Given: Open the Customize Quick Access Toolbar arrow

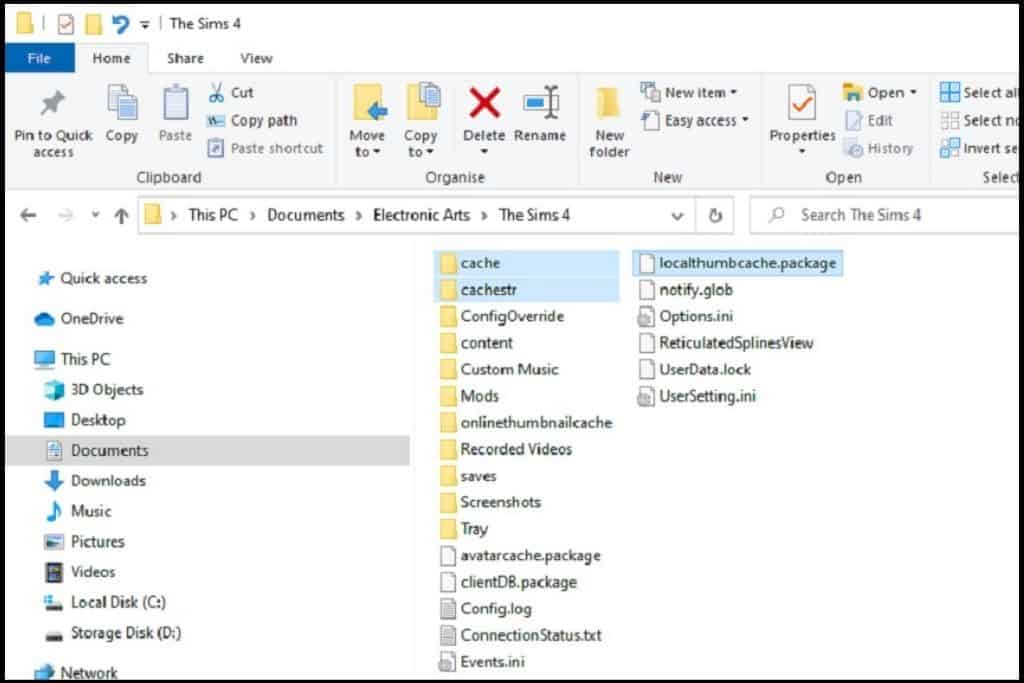Looking at the screenshot, I should click(145, 25).
